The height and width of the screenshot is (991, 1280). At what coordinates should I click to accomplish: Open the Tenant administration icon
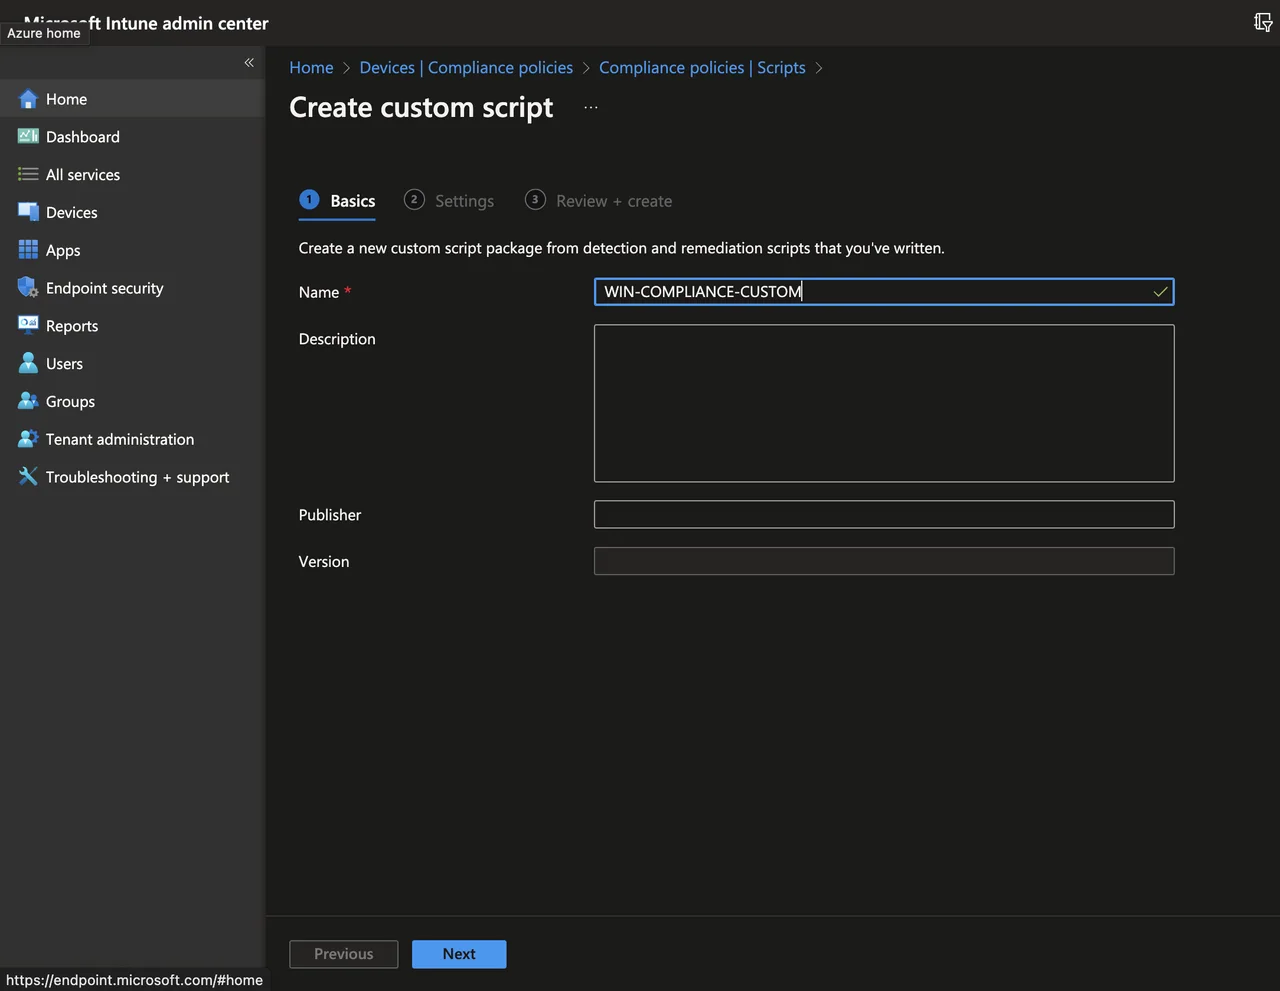28,439
